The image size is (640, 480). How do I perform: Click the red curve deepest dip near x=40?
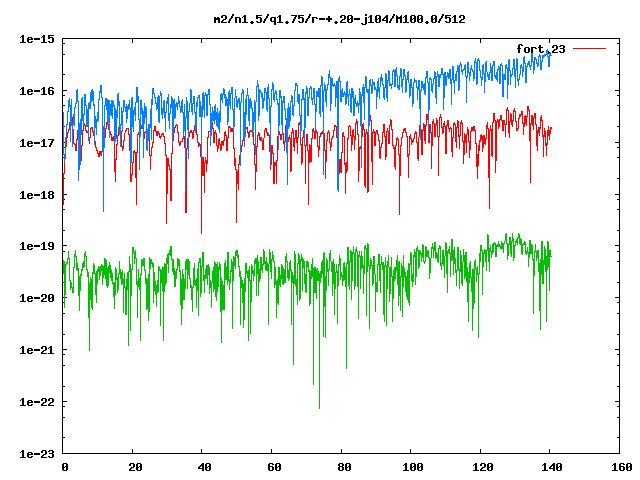click(x=201, y=232)
